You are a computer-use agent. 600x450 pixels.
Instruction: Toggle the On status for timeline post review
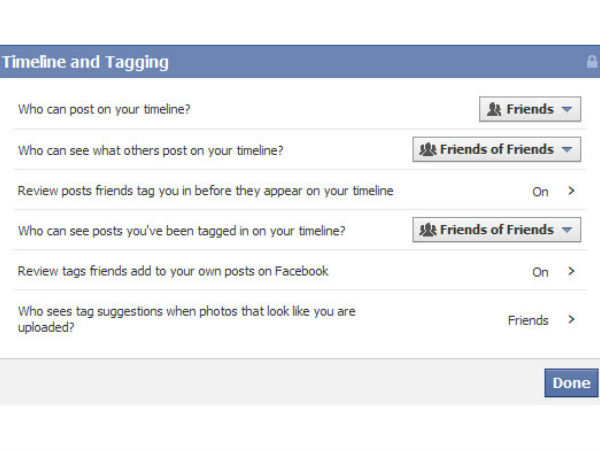[x=540, y=191]
